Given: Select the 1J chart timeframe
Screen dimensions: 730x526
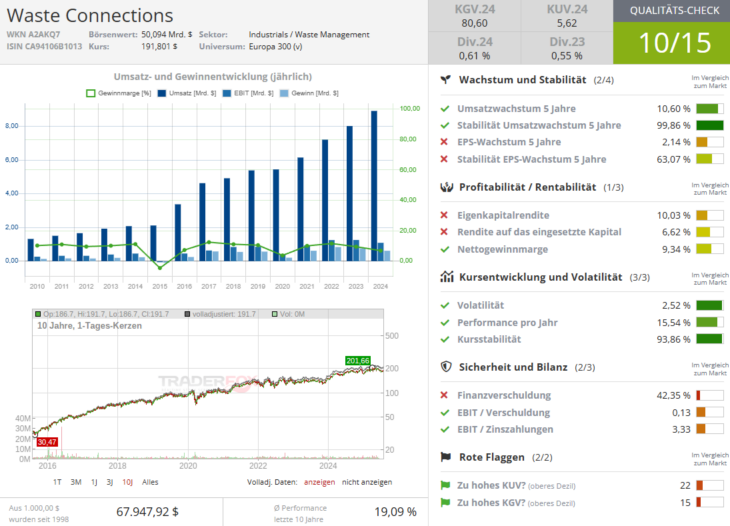Looking at the screenshot, I should (x=94, y=482).
